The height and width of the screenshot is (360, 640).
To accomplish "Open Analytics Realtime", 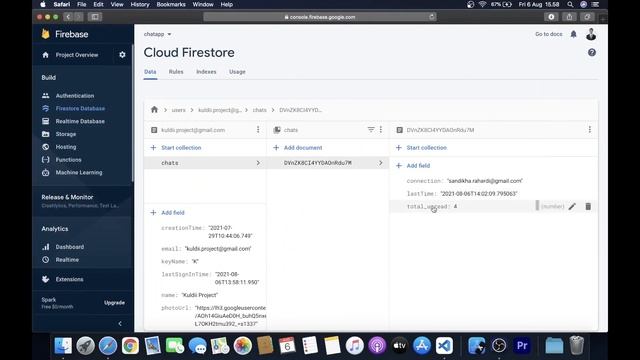I will 67,260.
